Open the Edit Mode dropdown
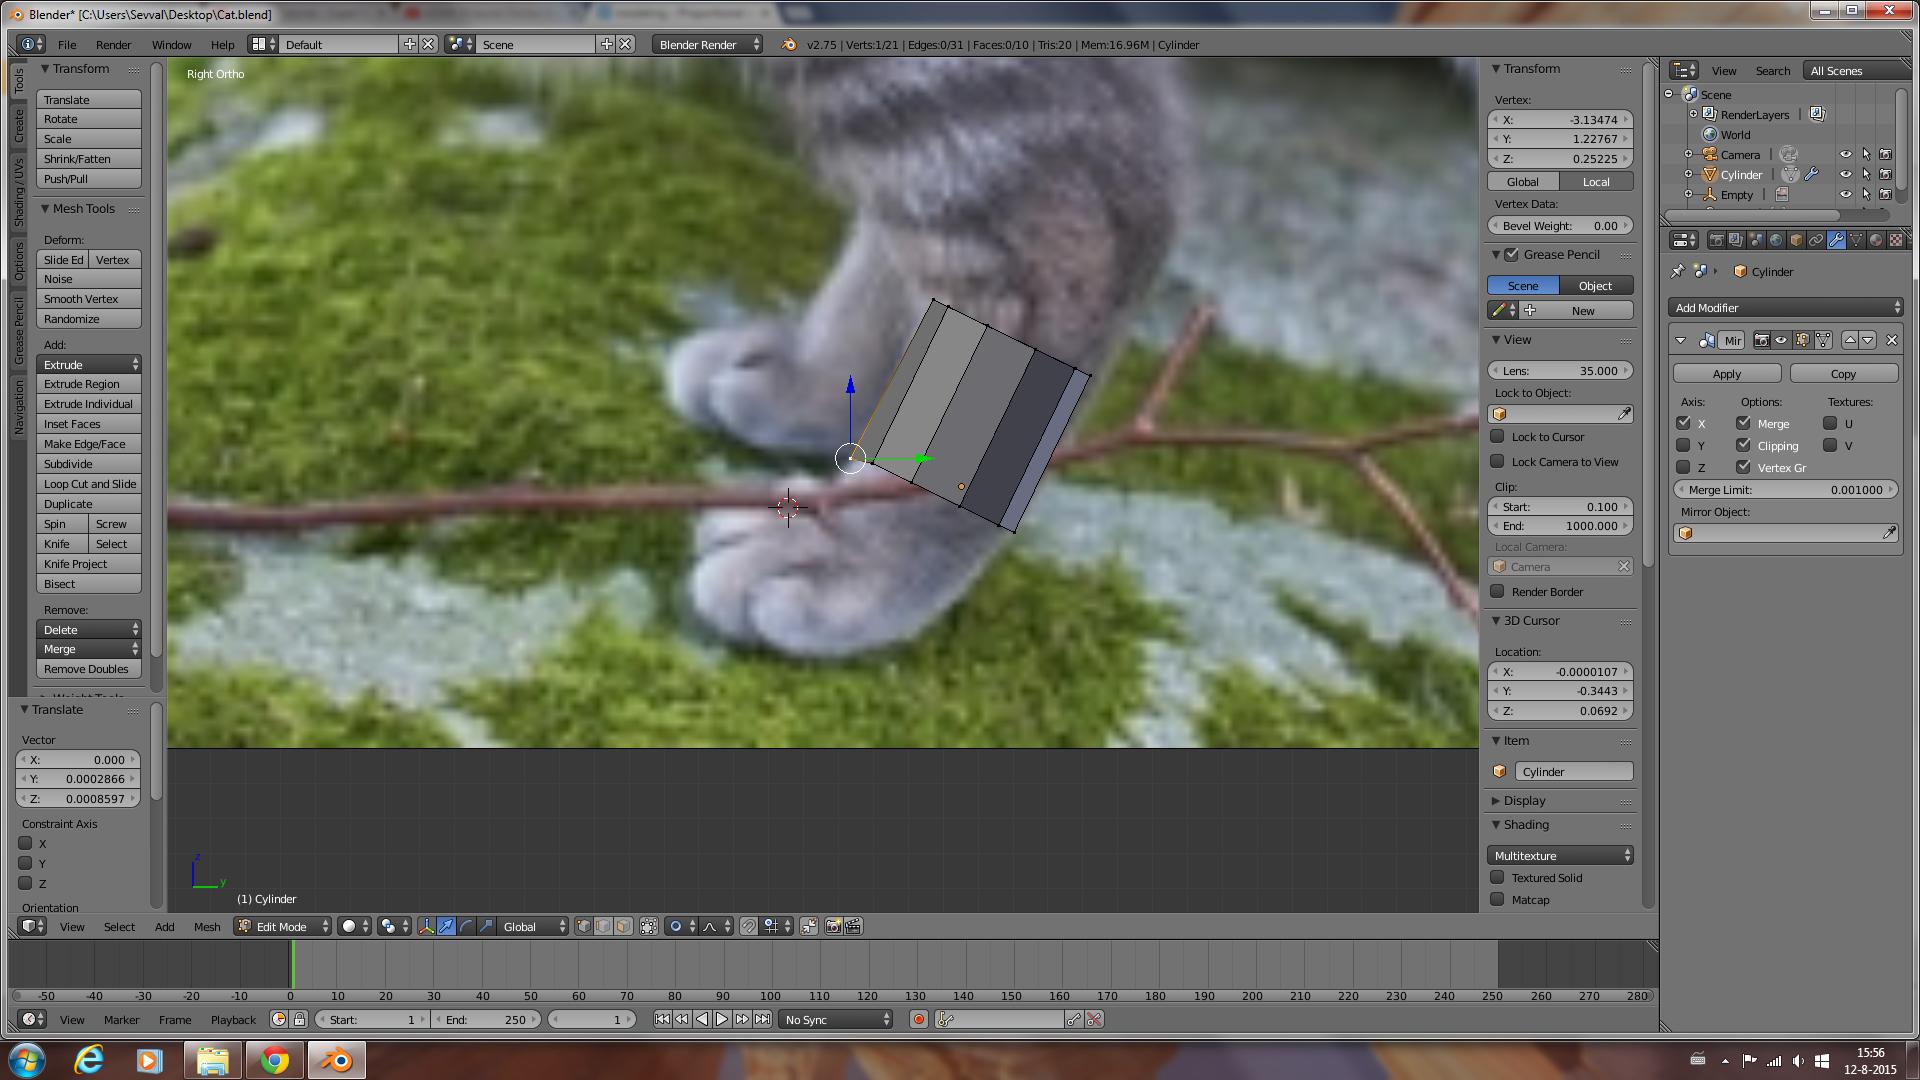Image resolution: width=1920 pixels, height=1080 pixels. 283,926
